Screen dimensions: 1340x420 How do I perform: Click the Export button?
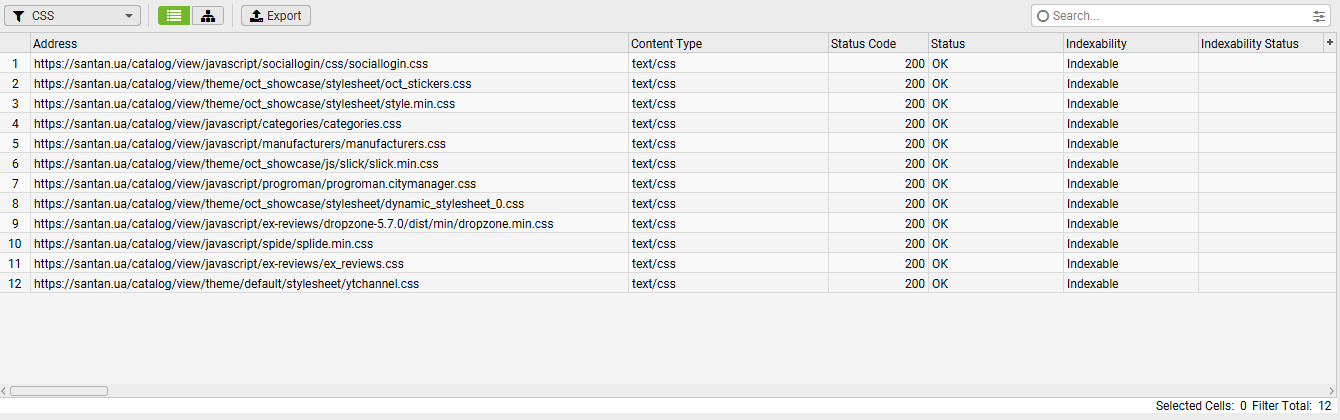pos(276,16)
